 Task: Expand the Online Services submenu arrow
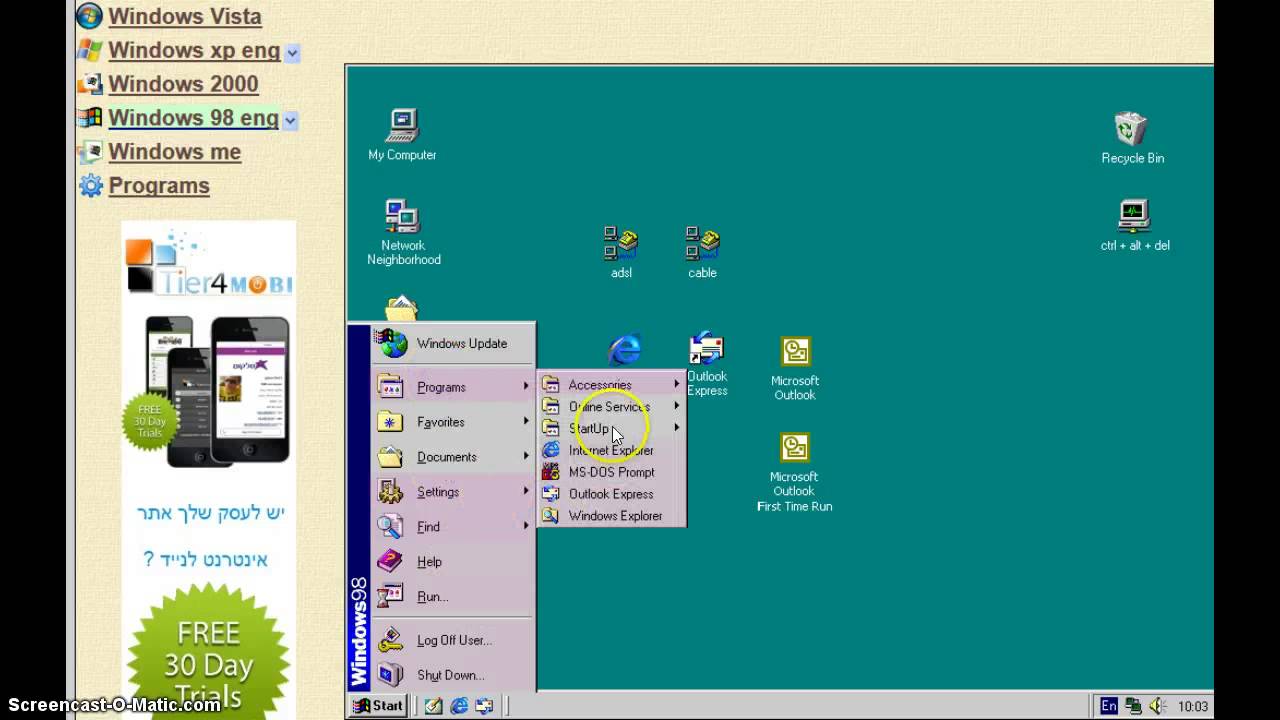tap(677, 406)
